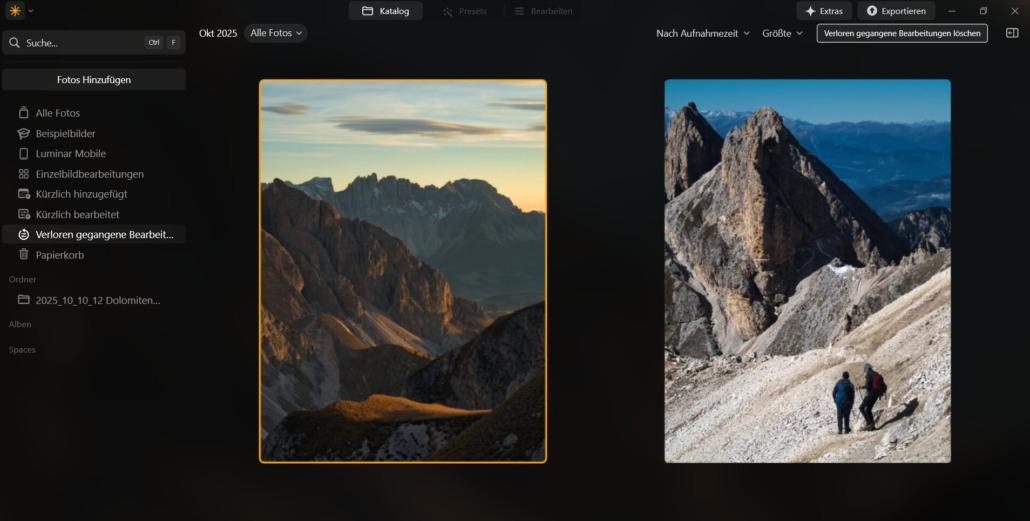Open Alle Fotos in sidebar

[x=57, y=113]
